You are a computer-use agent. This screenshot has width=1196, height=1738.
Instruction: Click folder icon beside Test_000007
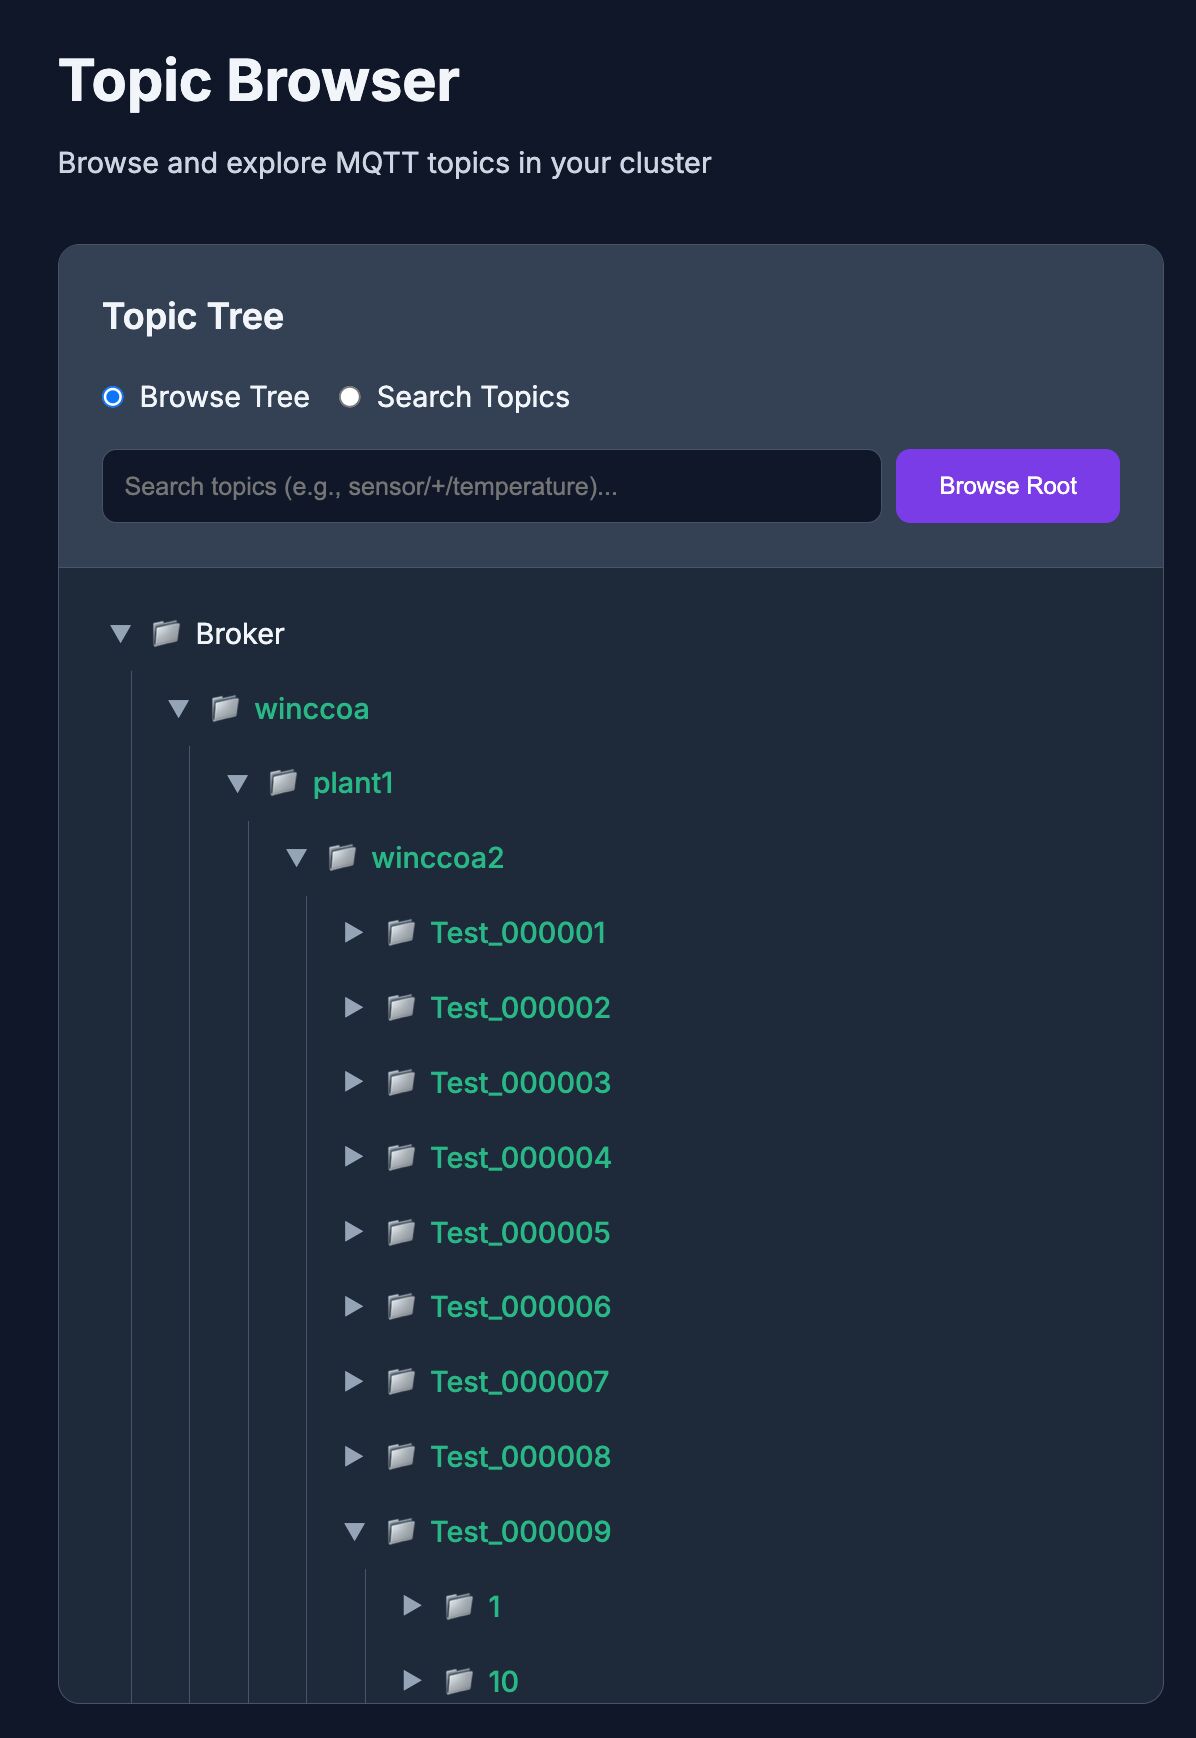click(x=401, y=1381)
